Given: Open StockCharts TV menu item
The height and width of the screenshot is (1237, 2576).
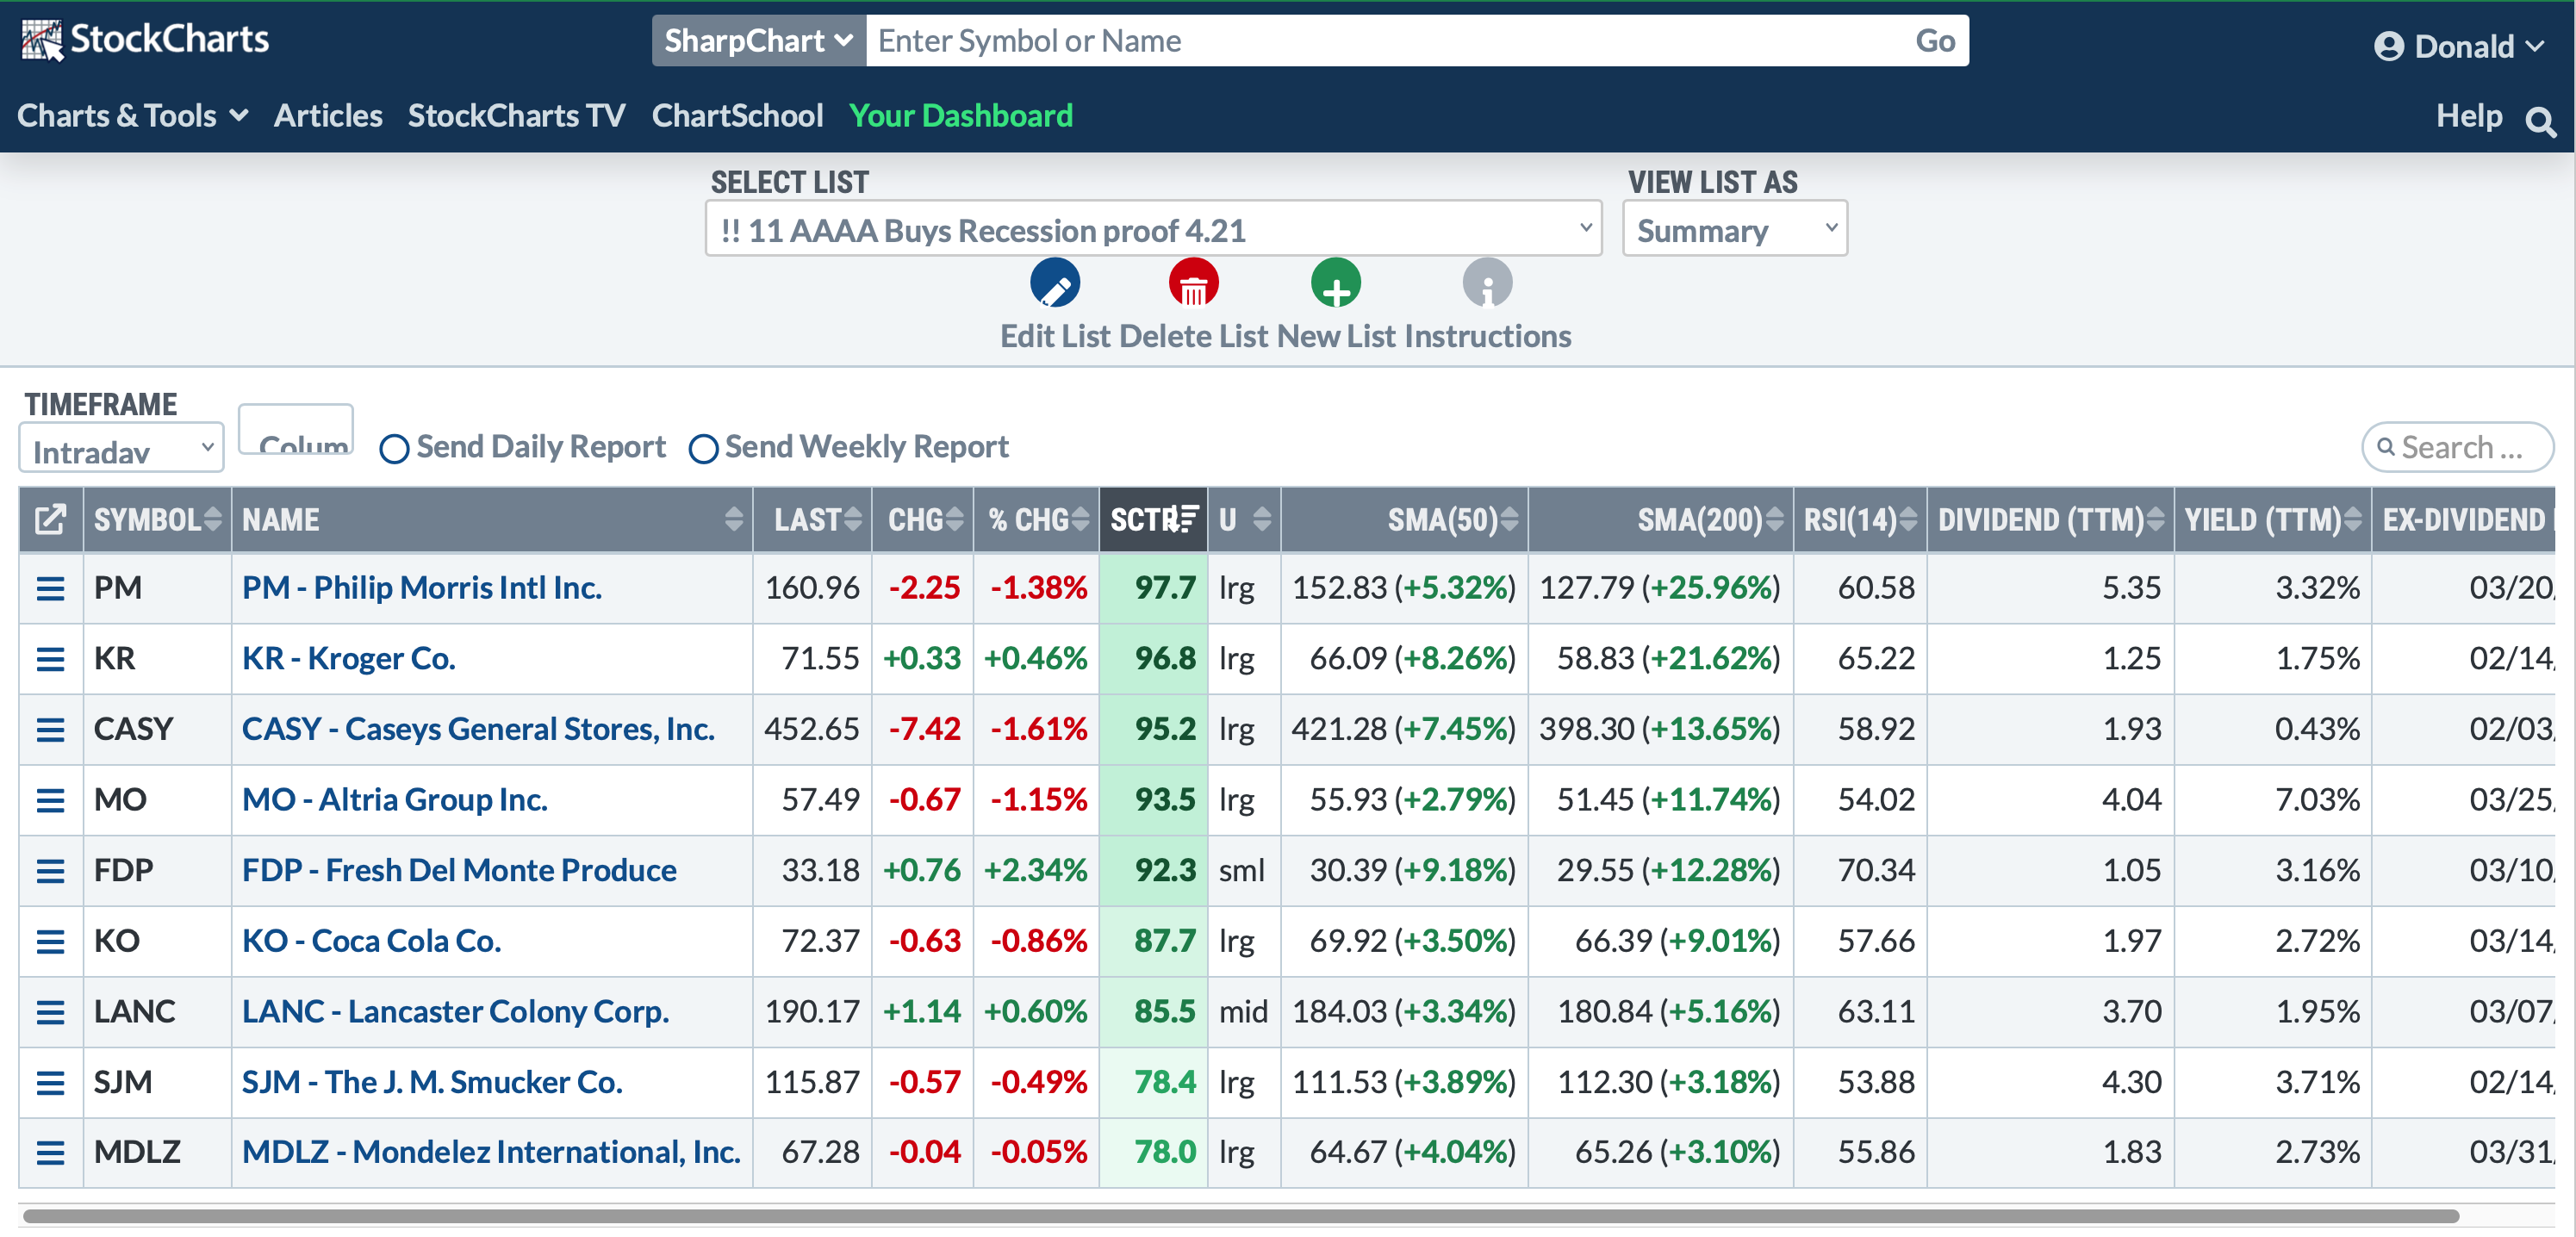Looking at the screenshot, I should coord(516,116).
